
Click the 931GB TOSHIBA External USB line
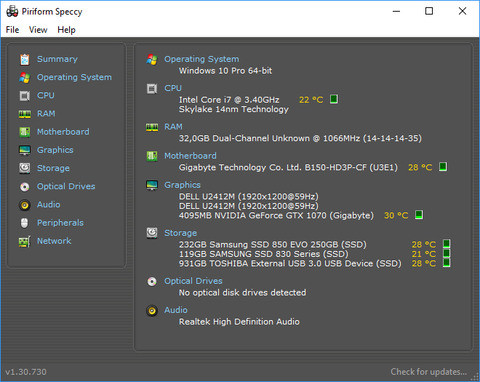coord(290,264)
